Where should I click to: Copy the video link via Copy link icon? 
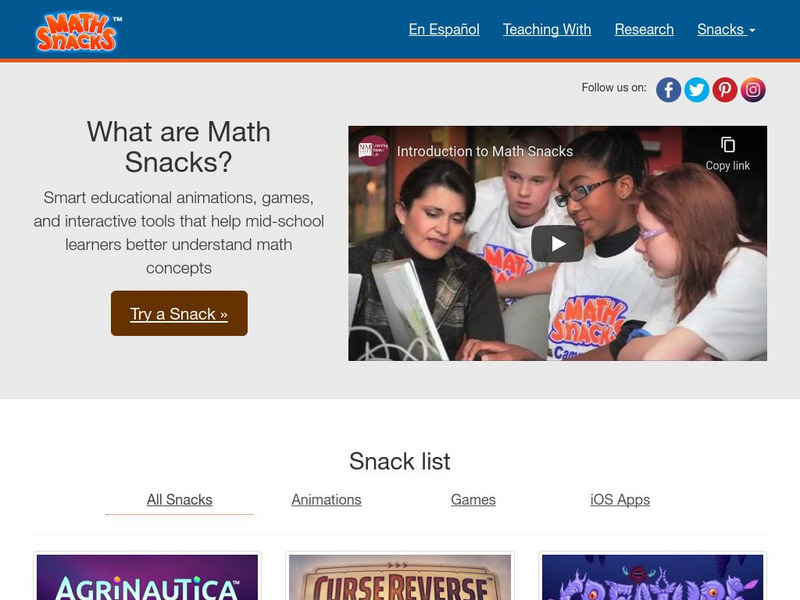click(728, 153)
